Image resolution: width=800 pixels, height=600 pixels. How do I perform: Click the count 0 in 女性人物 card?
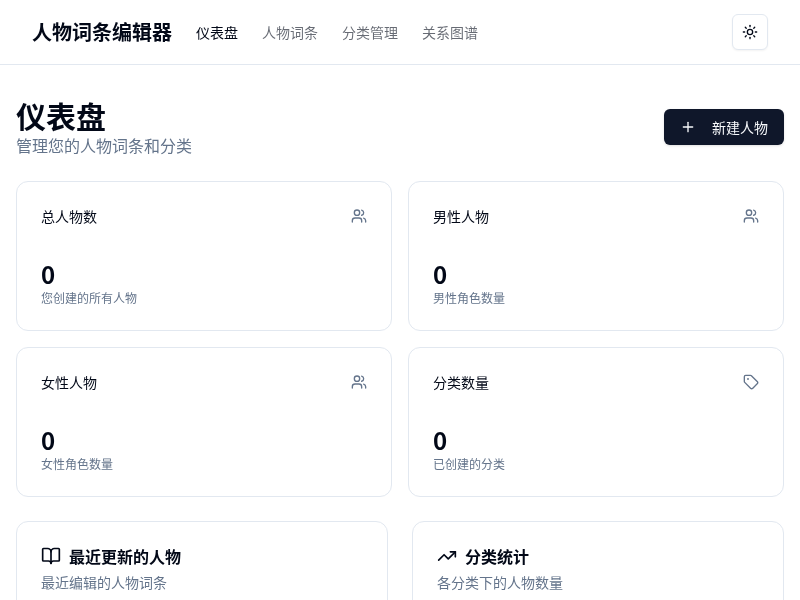click(x=48, y=441)
